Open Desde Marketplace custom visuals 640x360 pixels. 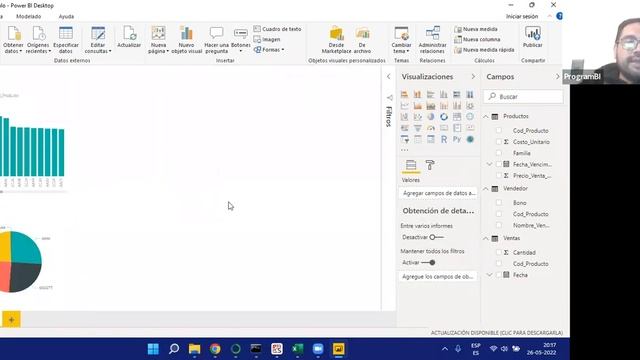click(336, 40)
